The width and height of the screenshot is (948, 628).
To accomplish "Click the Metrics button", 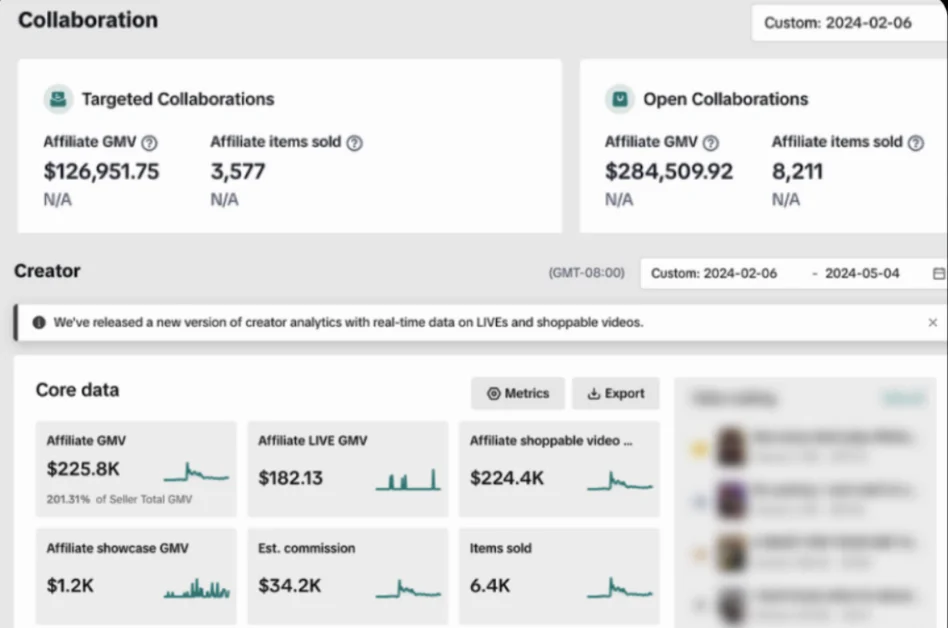I will point(518,393).
